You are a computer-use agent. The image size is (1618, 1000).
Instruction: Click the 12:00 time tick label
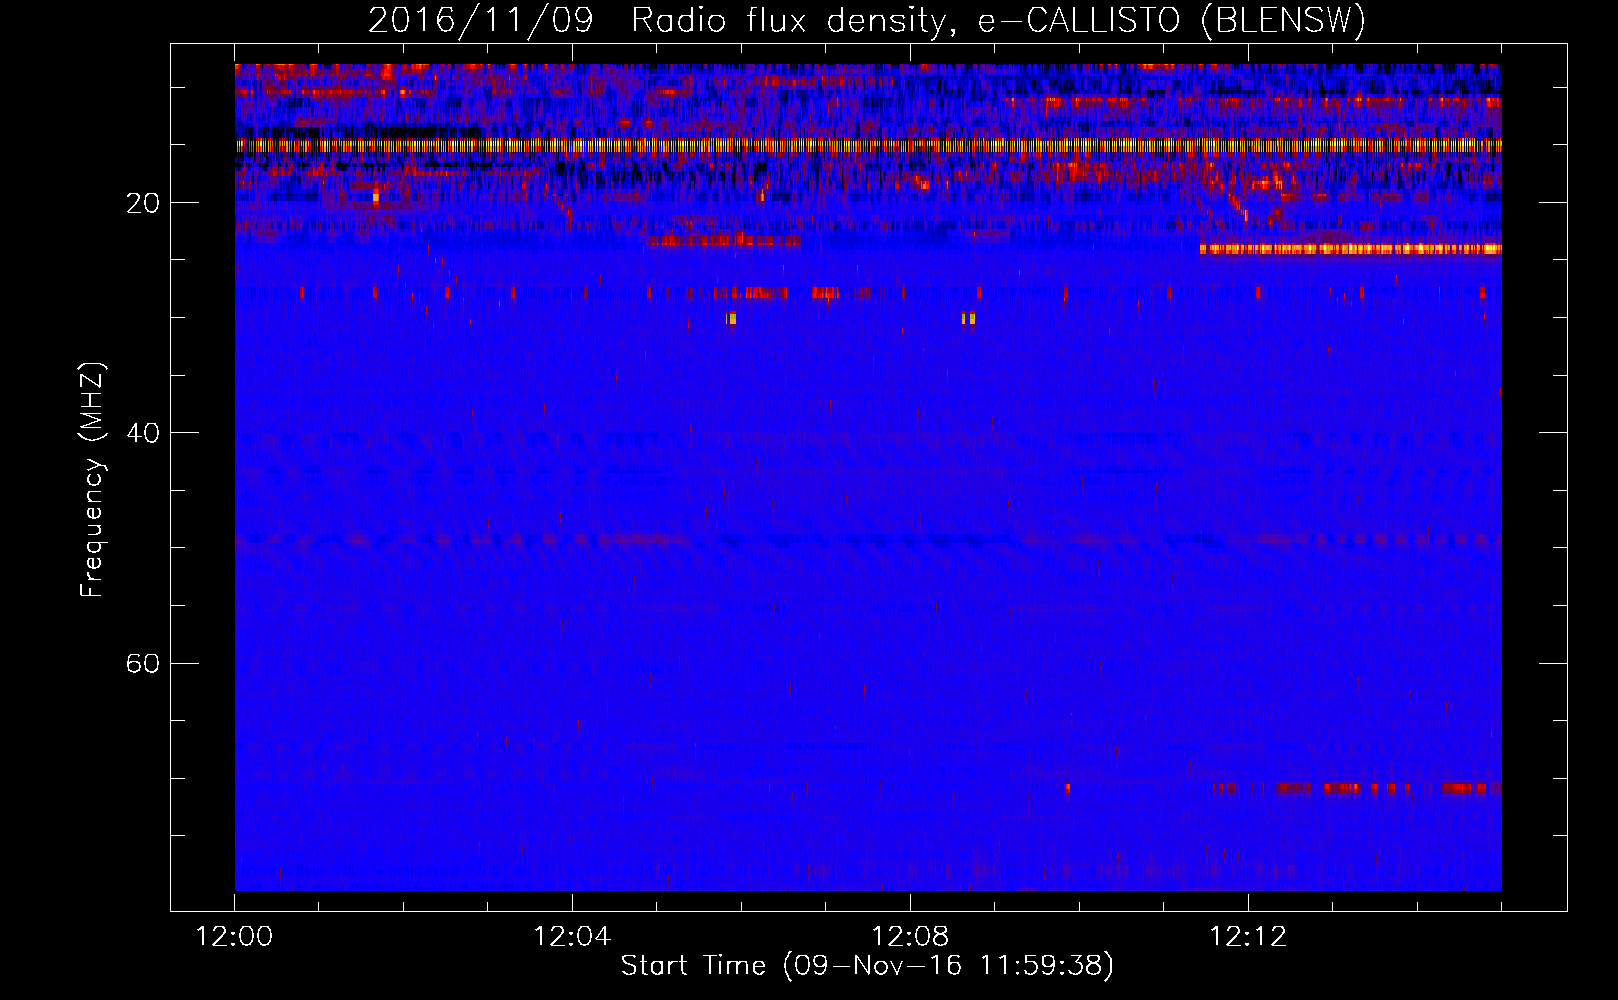(235, 937)
